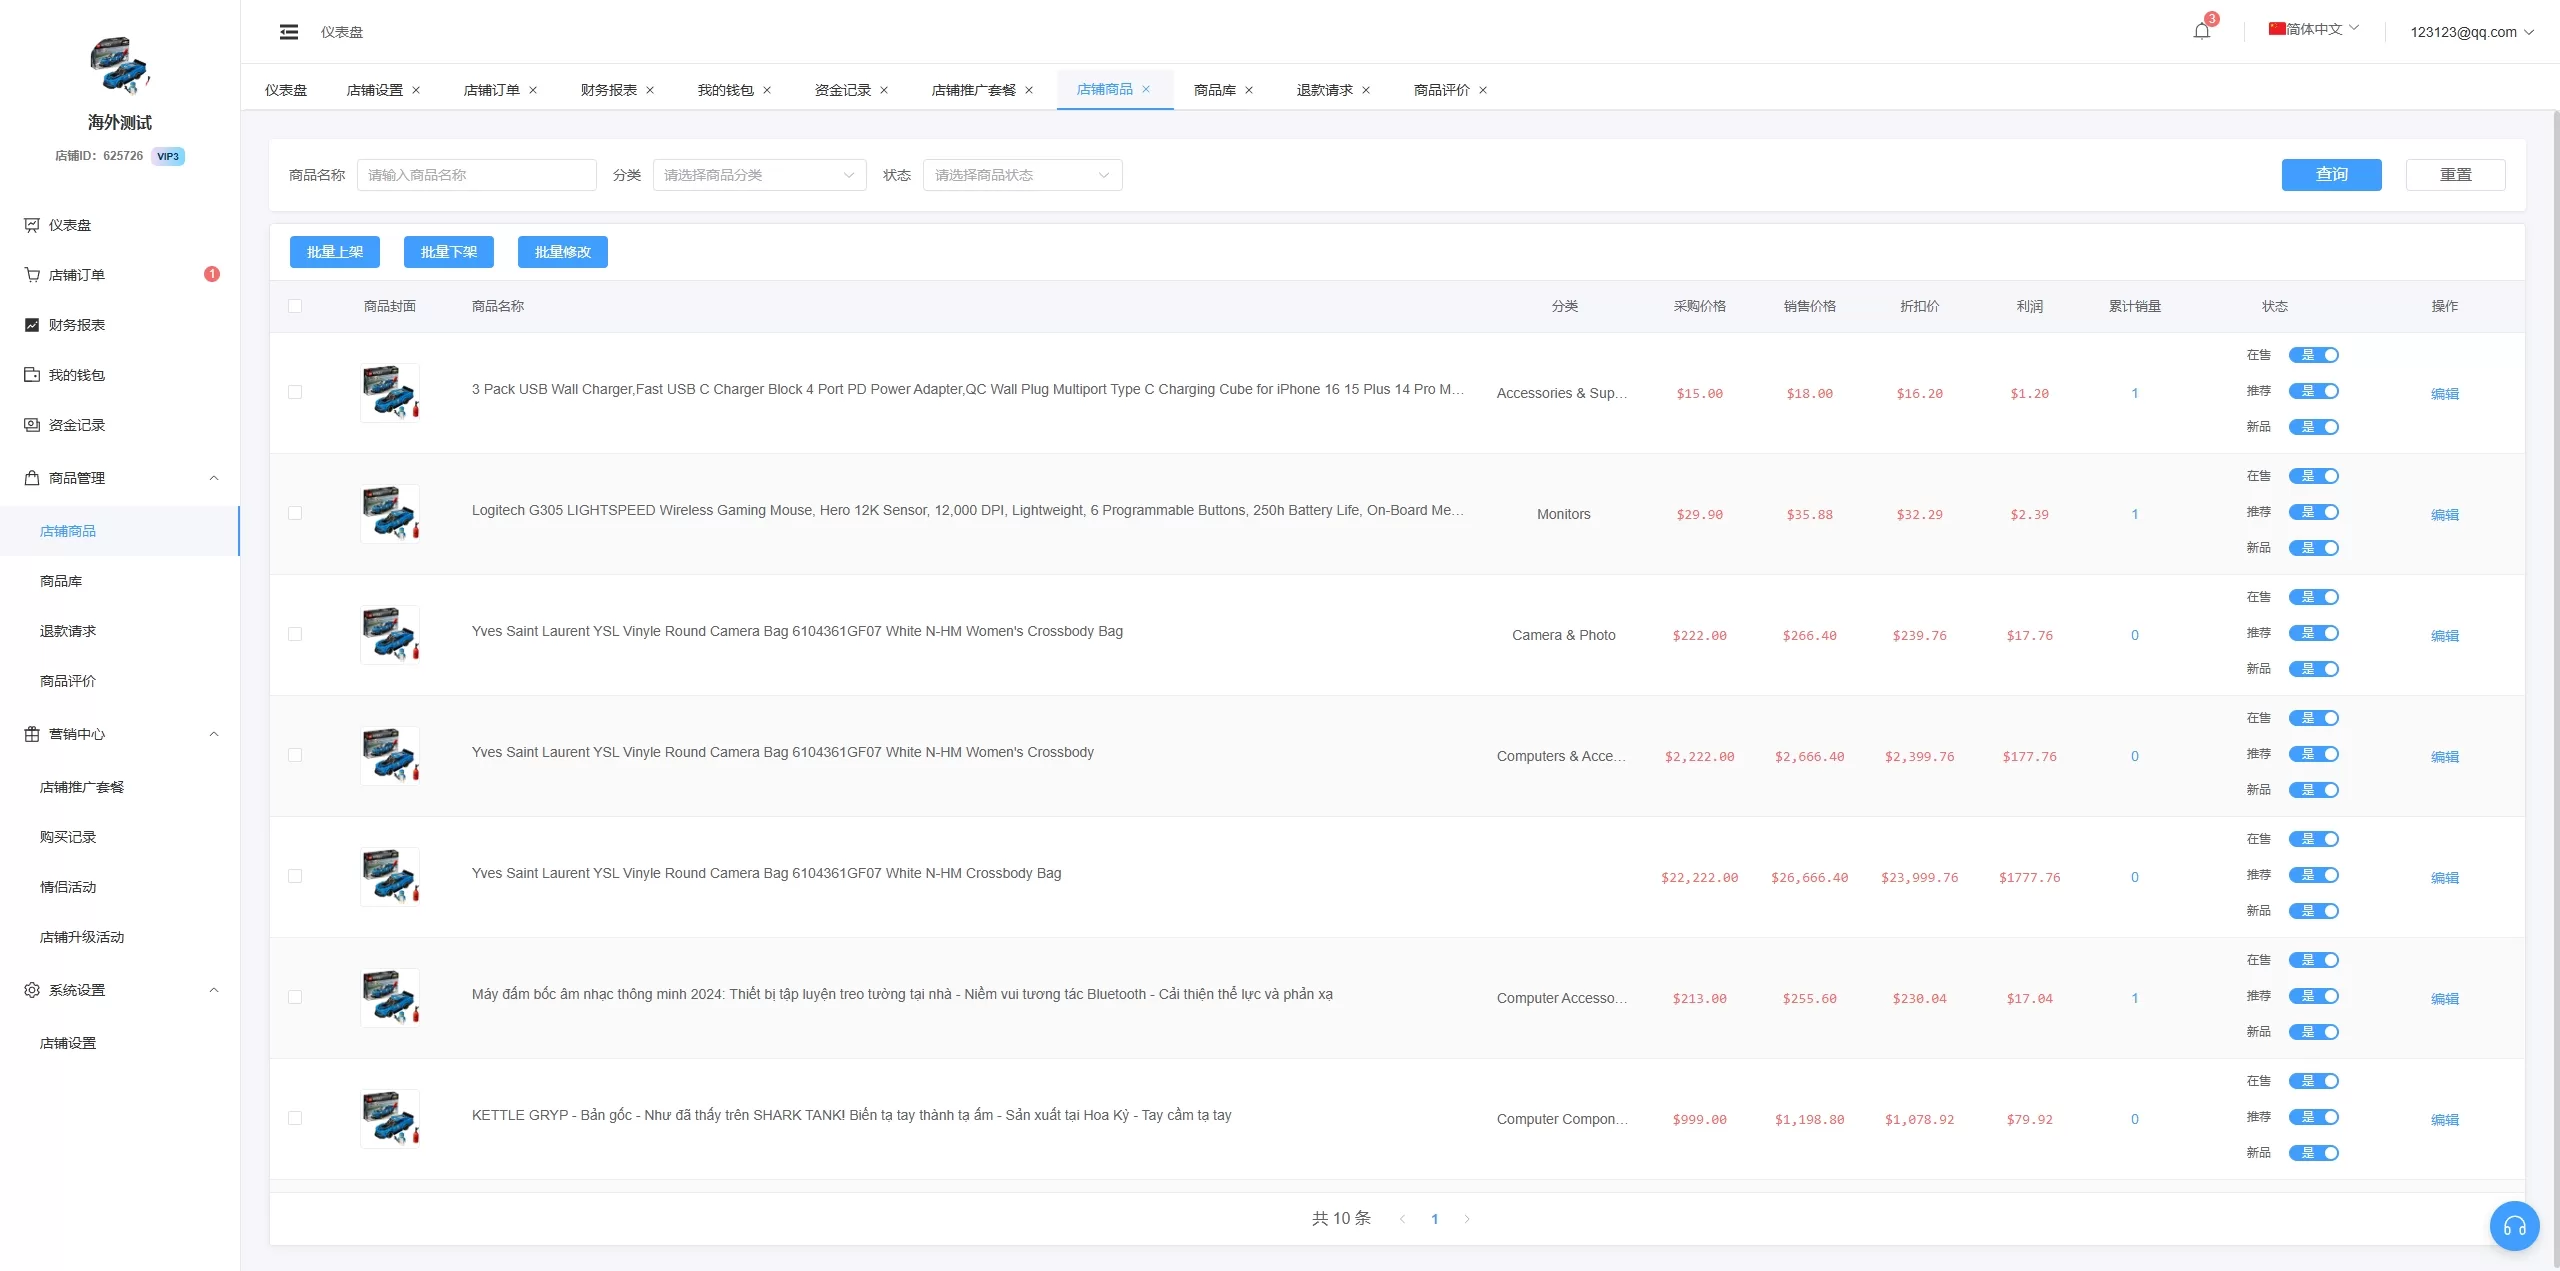Screen dimensions: 2560x1271
Task: Switch to the 商品库 tab
Action: 1214,90
